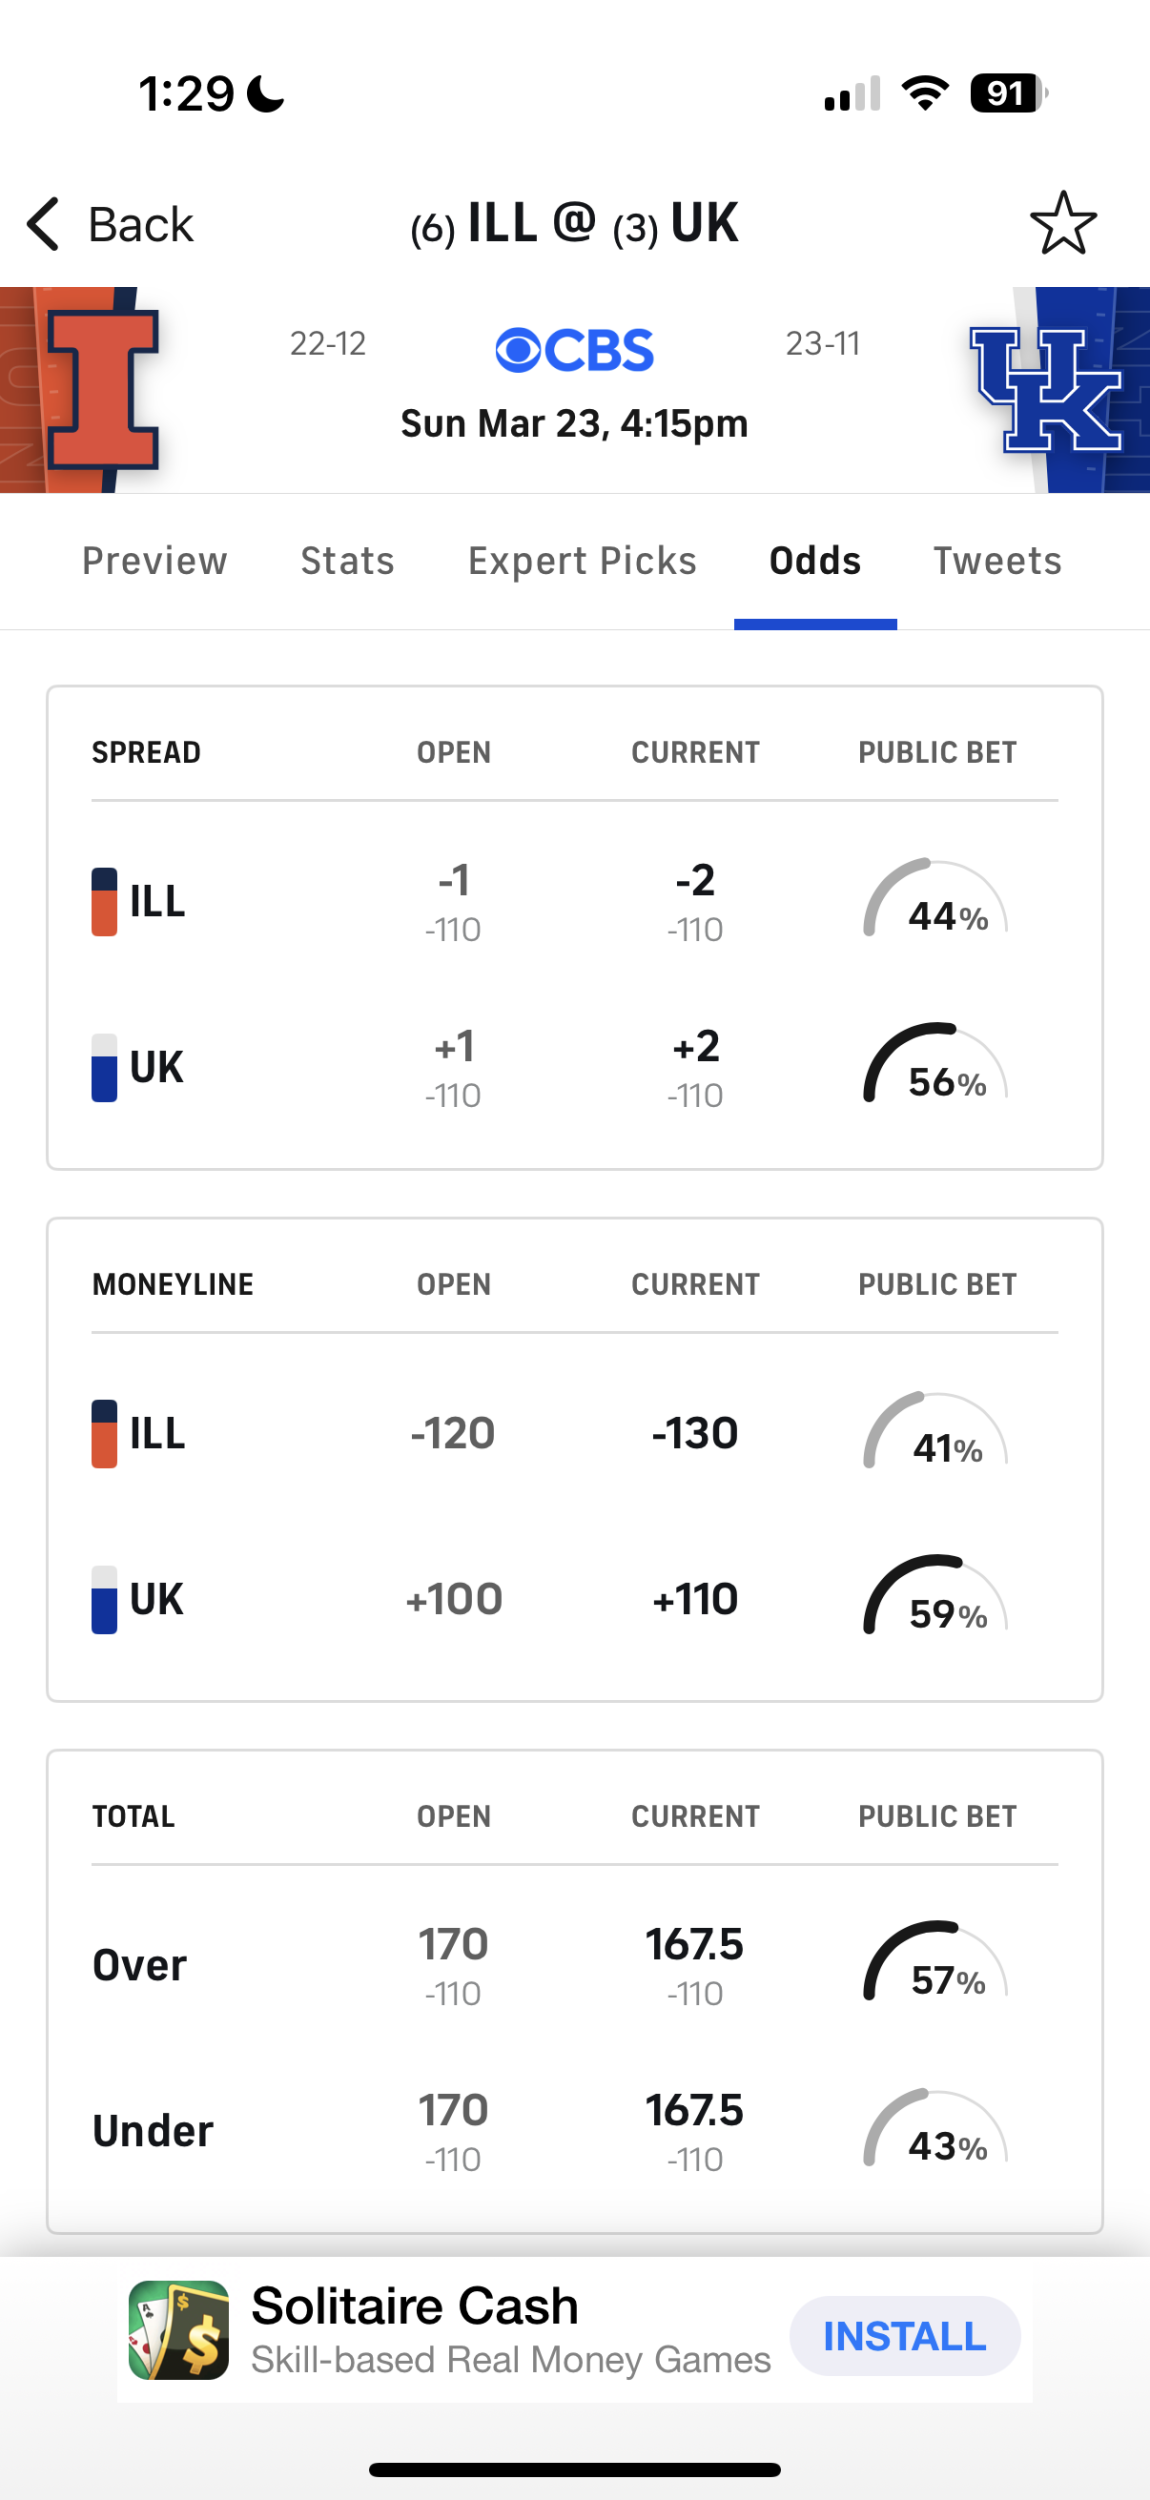Tap the UK moneyline 59% gauge

point(936,1598)
